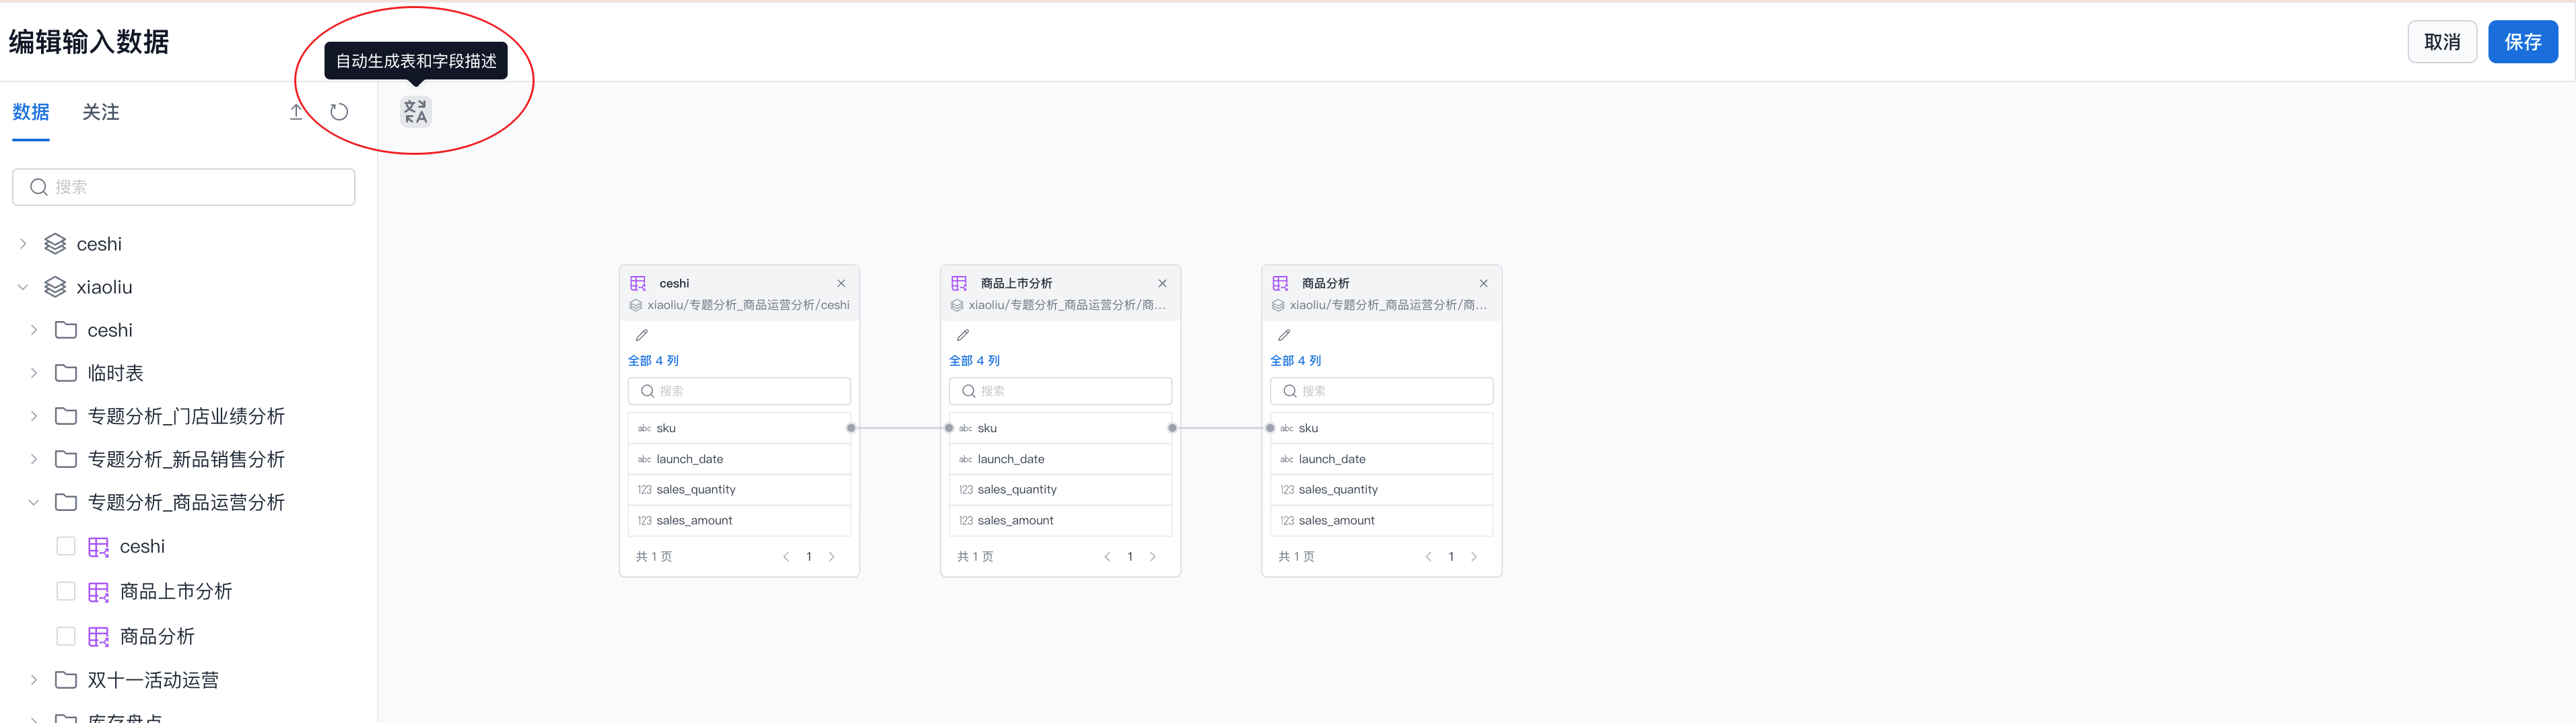The width and height of the screenshot is (2576, 723).
Task: Expand the 临时表 folder
Action: 34,373
